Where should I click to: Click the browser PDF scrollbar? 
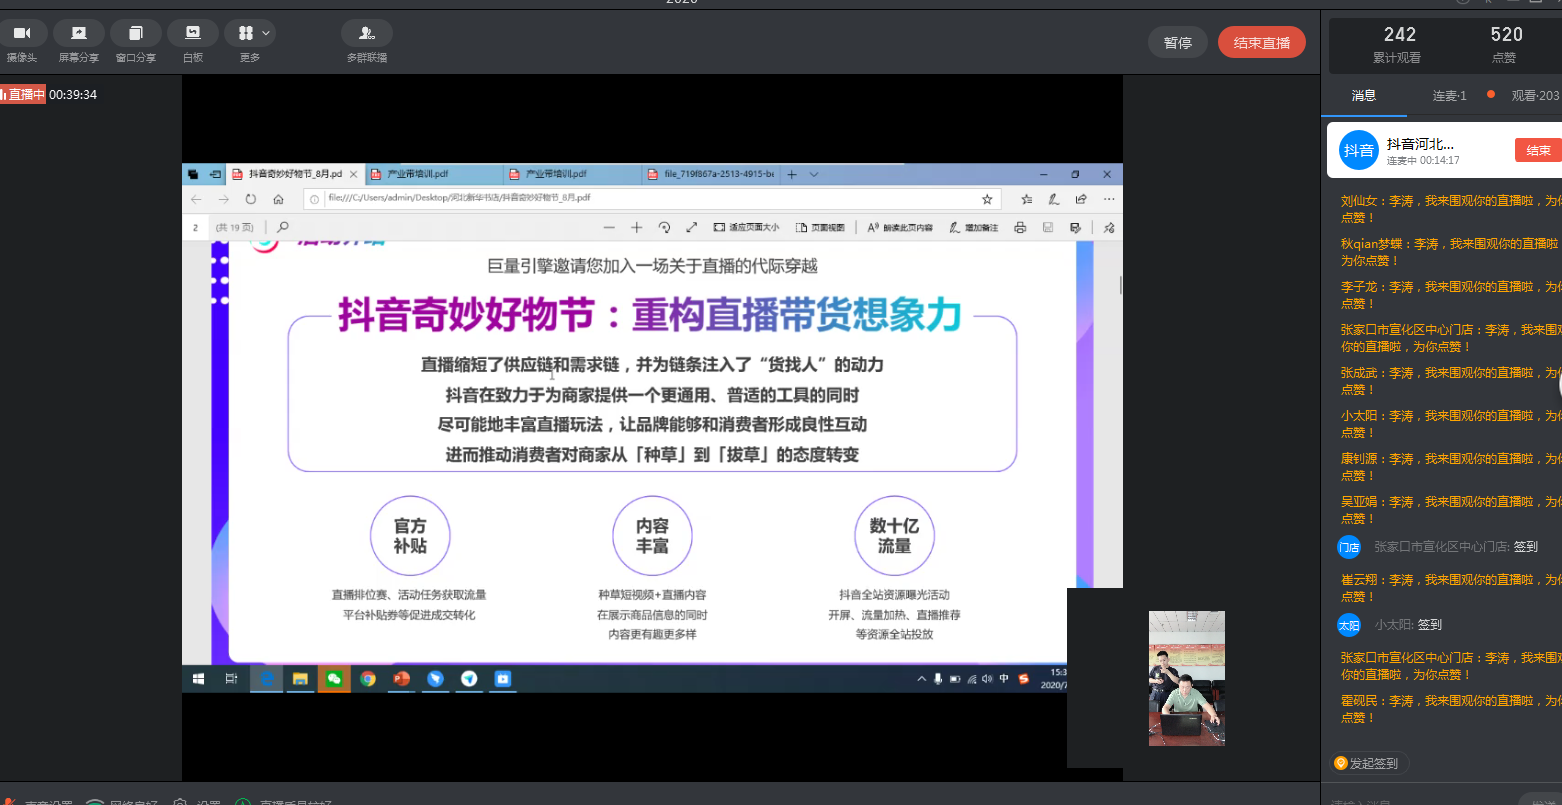(x=1119, y=285)
